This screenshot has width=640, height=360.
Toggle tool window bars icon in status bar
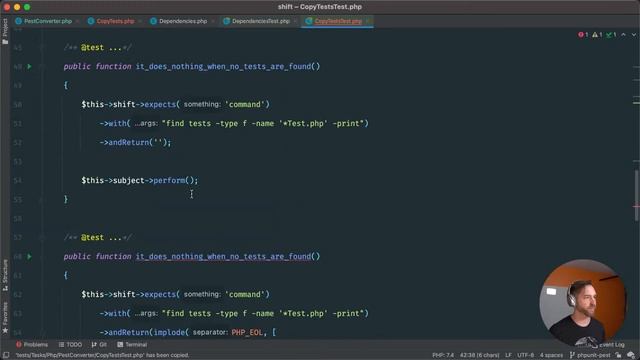click(x=6, y=355)
